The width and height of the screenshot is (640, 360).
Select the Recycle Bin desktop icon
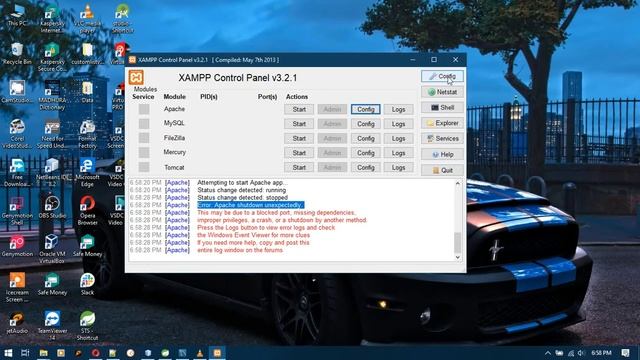pyautogui.click(x=17, y=54)
